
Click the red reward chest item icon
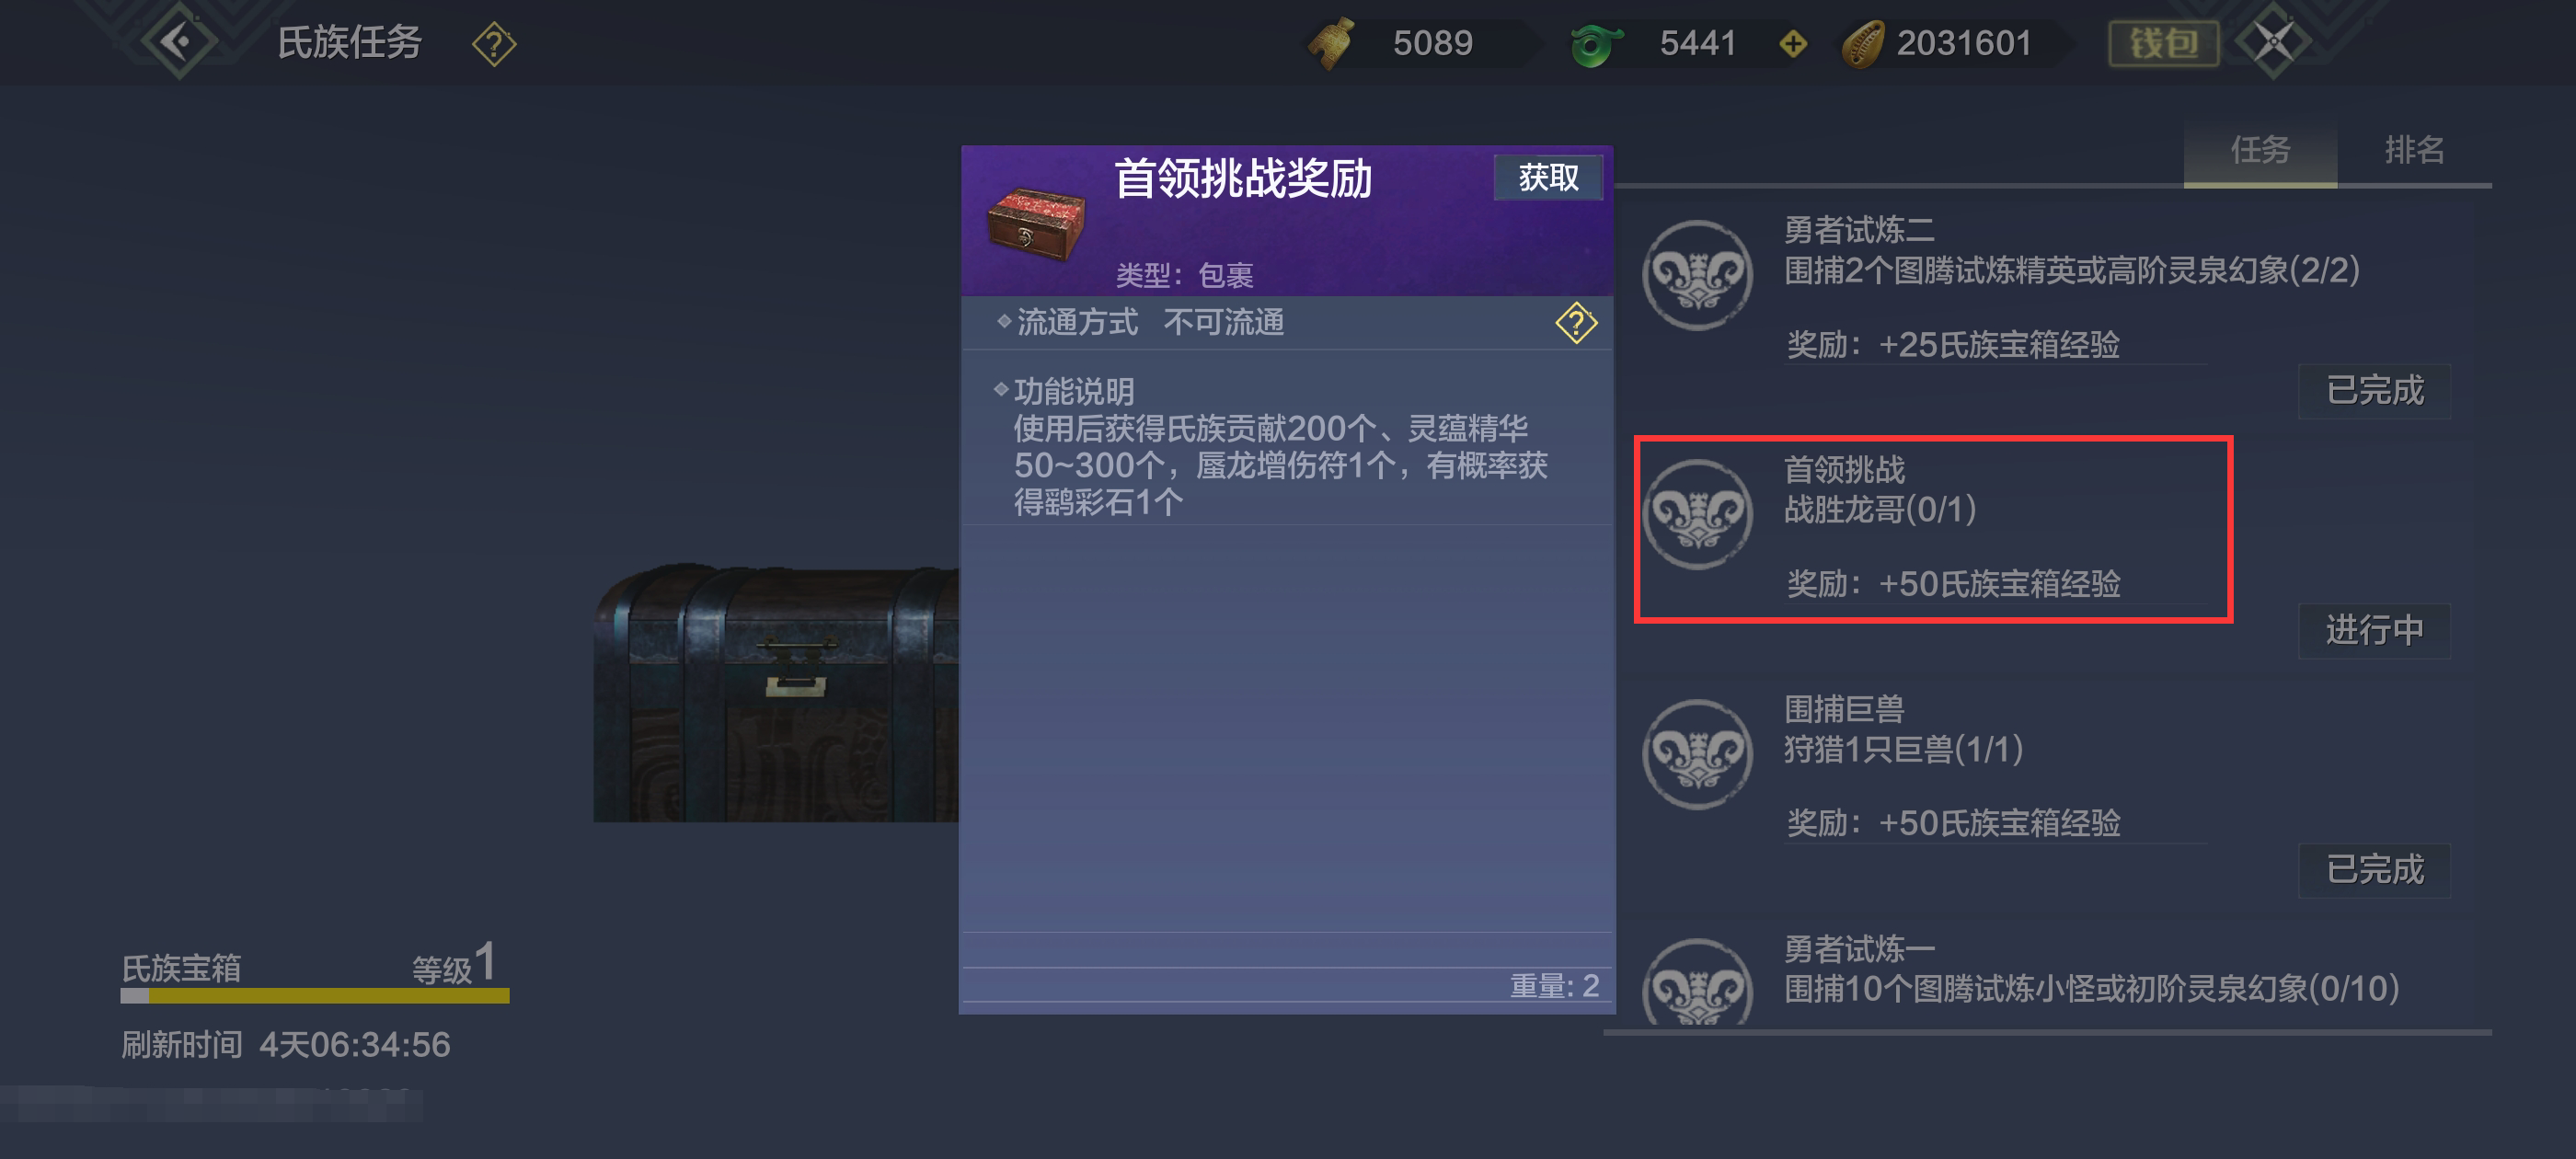[1035, 222]
